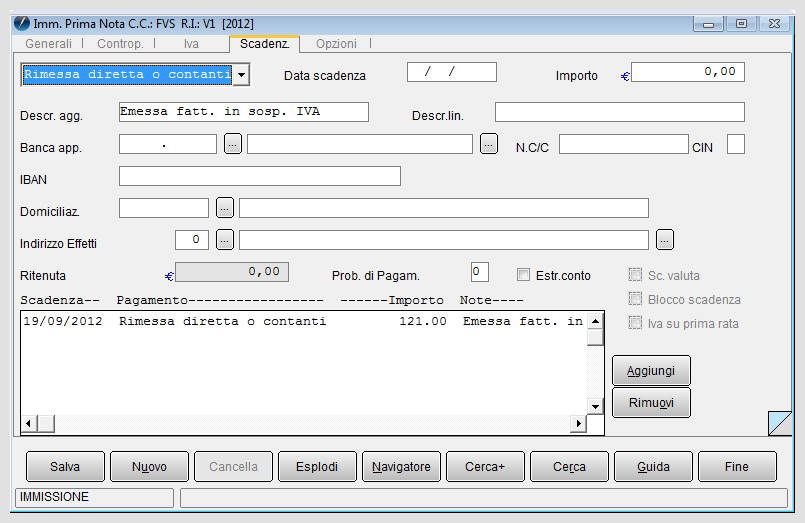Click the bank name field before N.C/C
805x523 pixels.
(x=360, y=144)
